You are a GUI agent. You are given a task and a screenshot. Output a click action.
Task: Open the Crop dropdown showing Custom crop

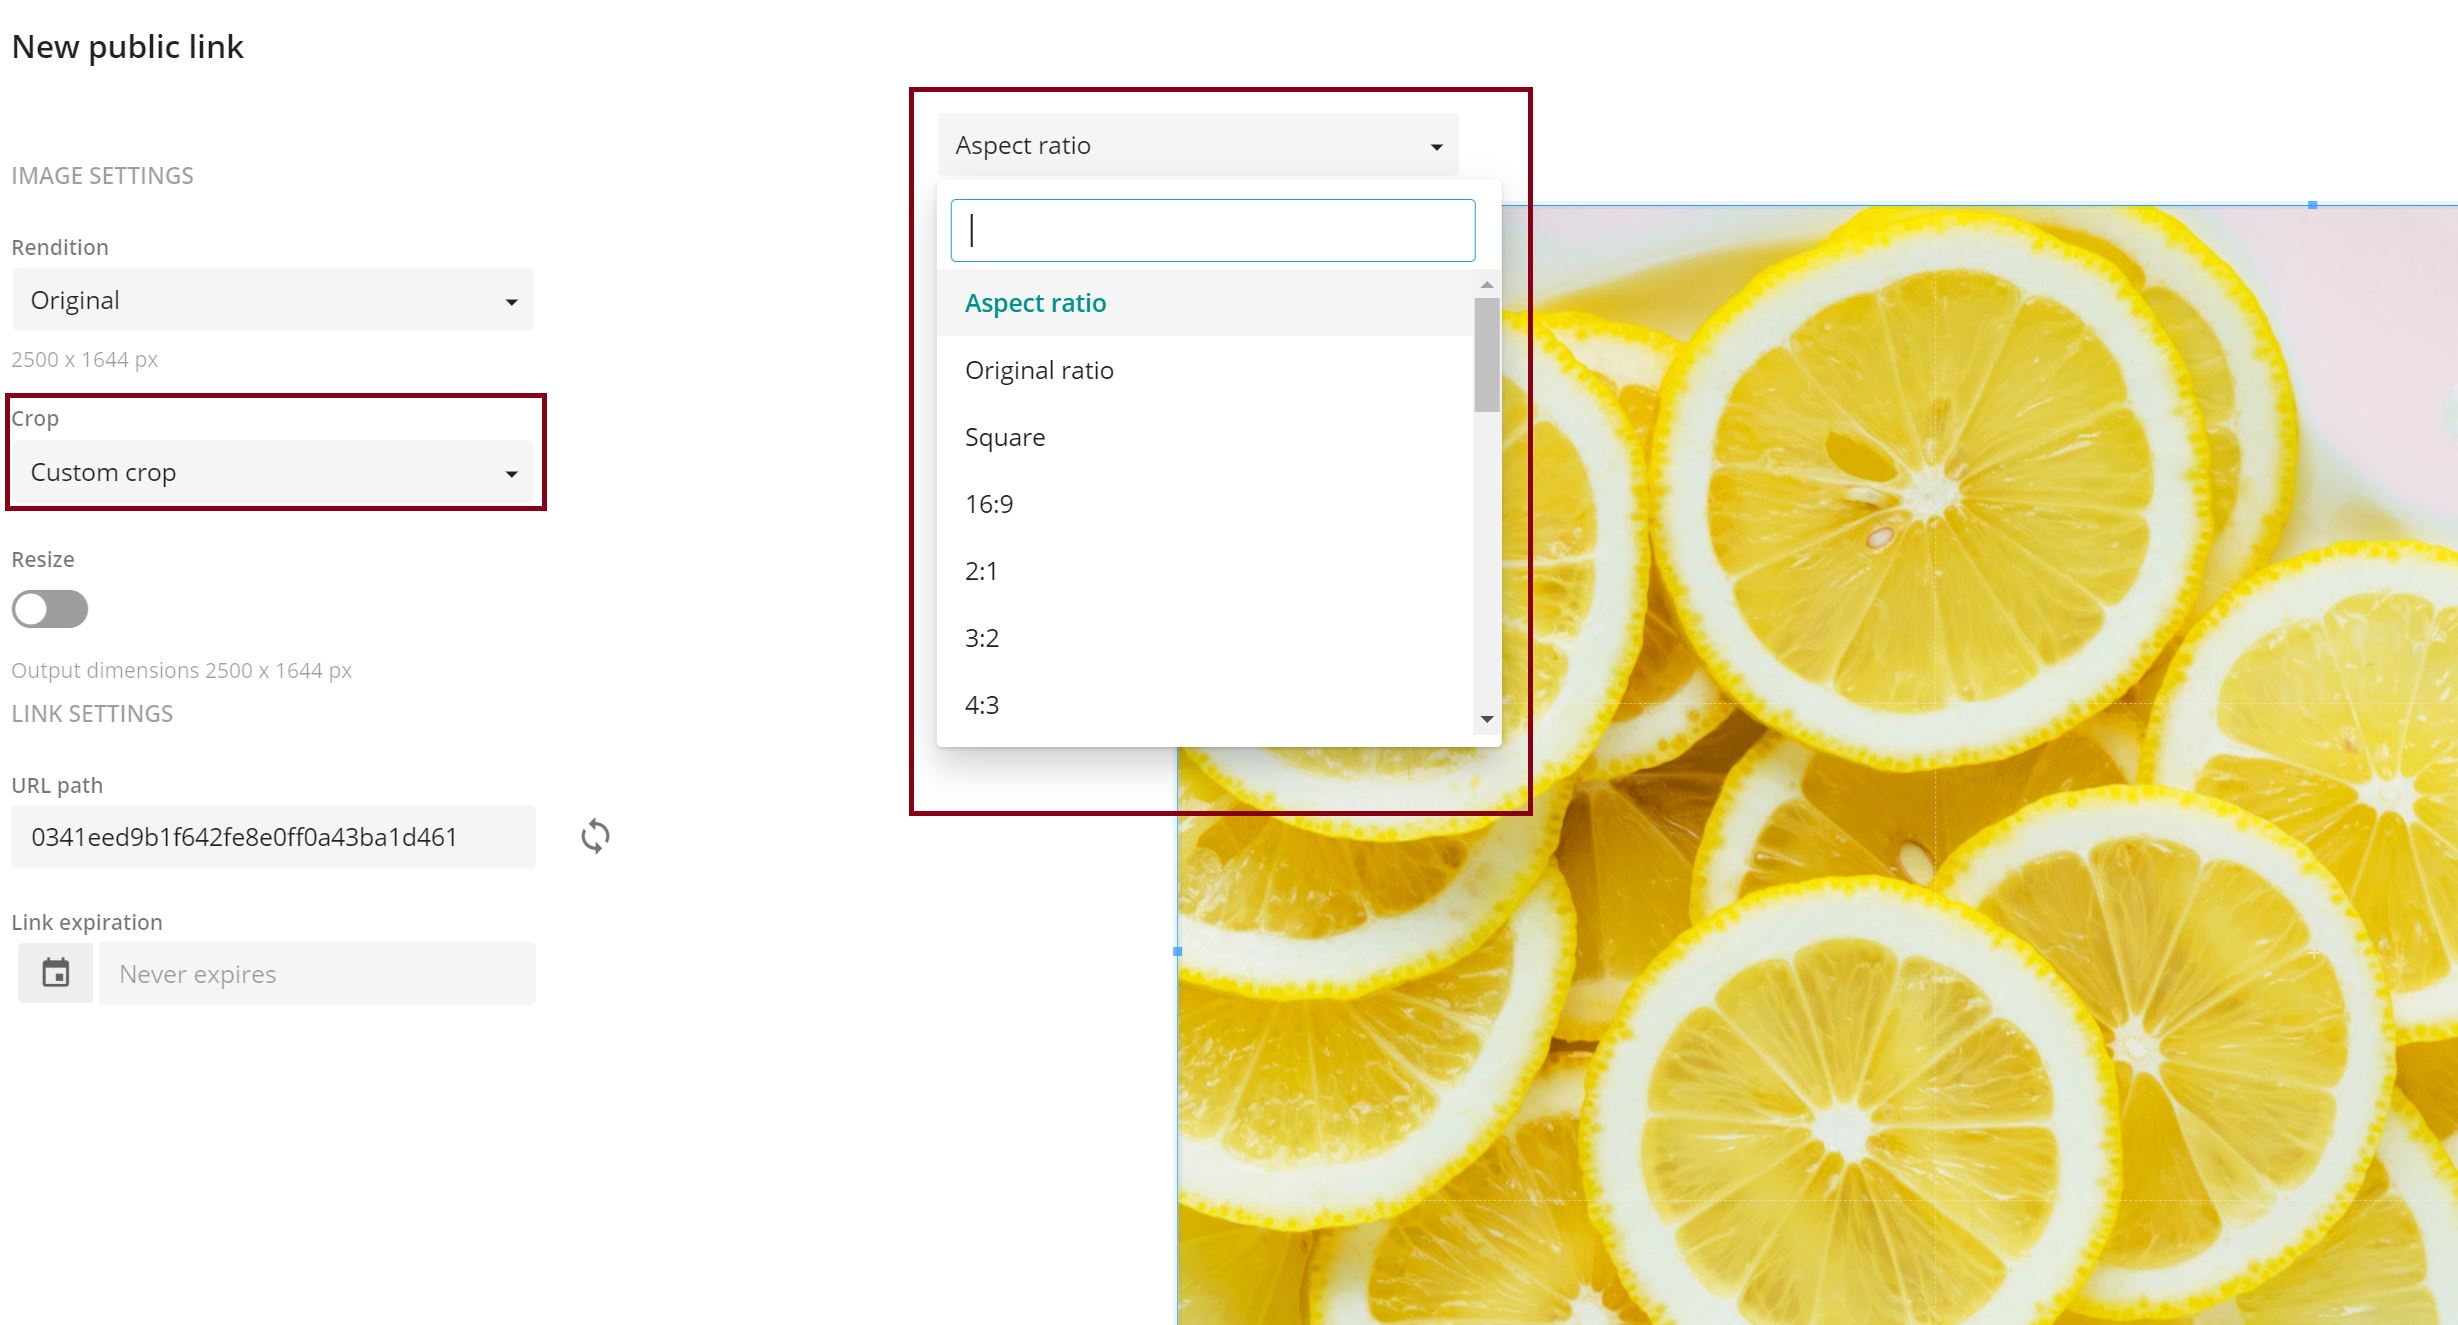pyautogui.click(x=272, y=471)
